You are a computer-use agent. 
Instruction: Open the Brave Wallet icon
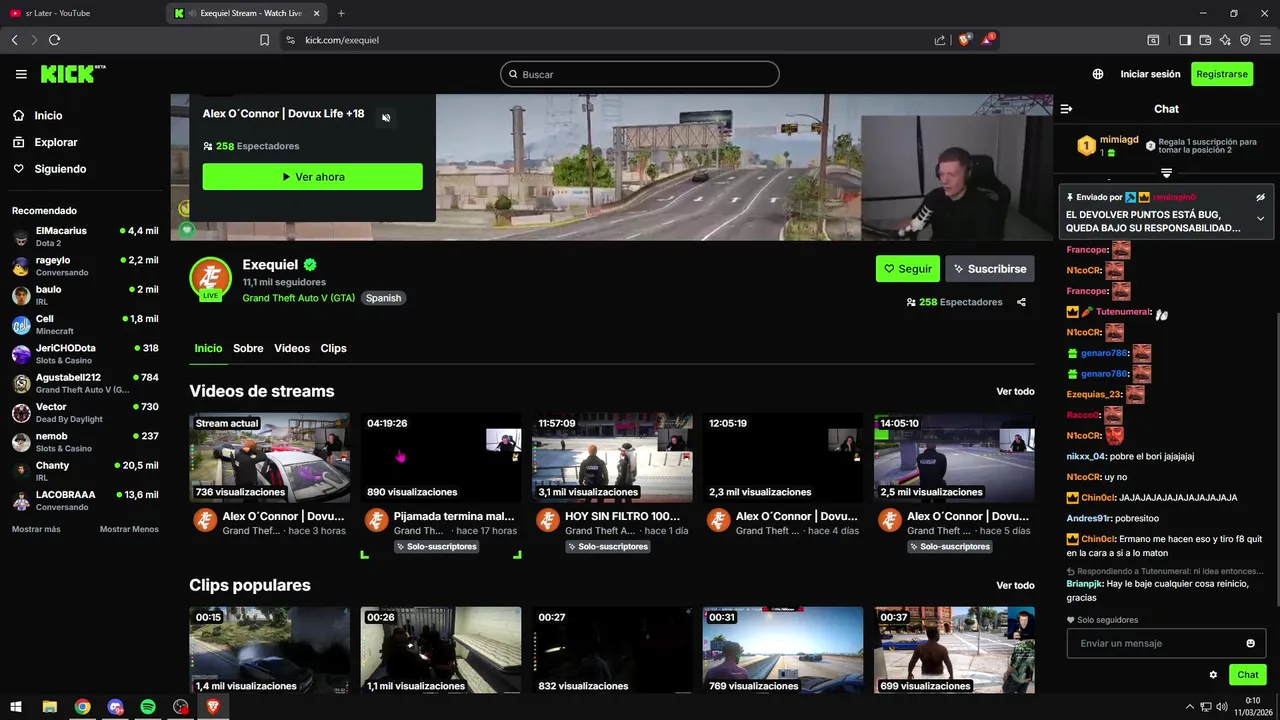click(1205, 40)
